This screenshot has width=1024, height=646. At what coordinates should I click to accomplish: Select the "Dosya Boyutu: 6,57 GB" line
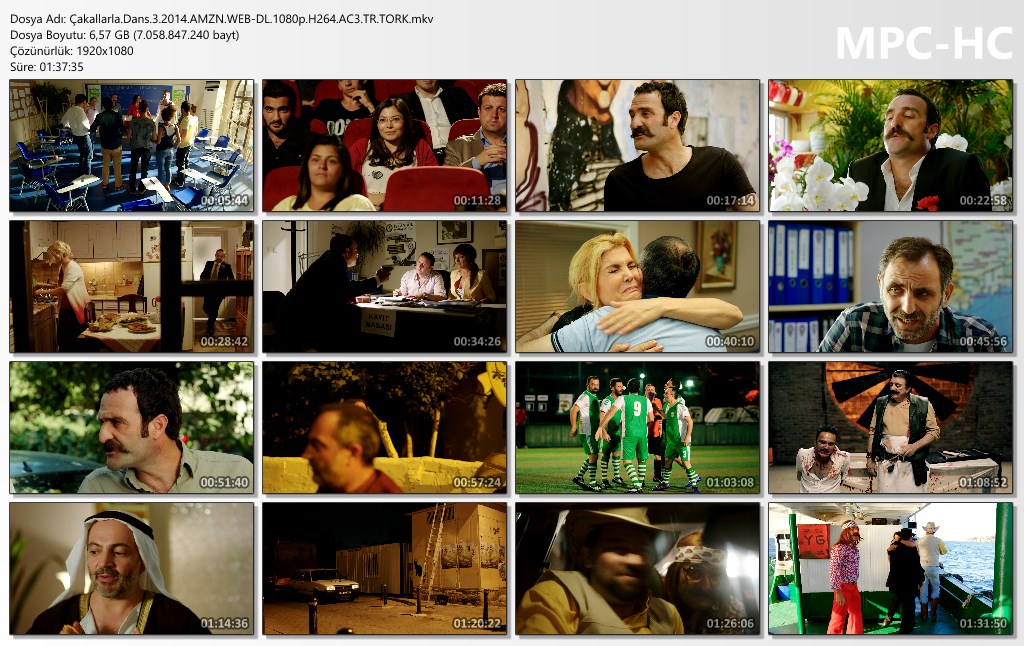pos(125,35)
